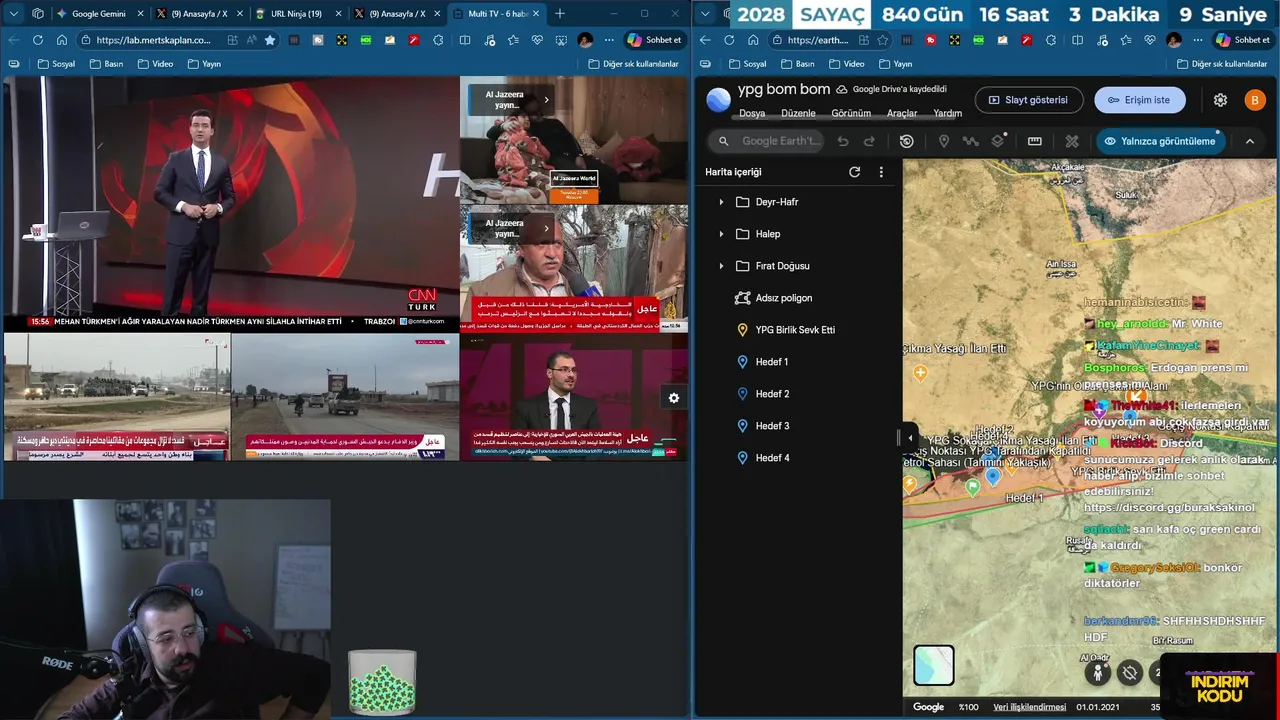Screen dimensions: 1280x720
Task: Open split screen icon in left browser toolbar
Action: (464, 40)
